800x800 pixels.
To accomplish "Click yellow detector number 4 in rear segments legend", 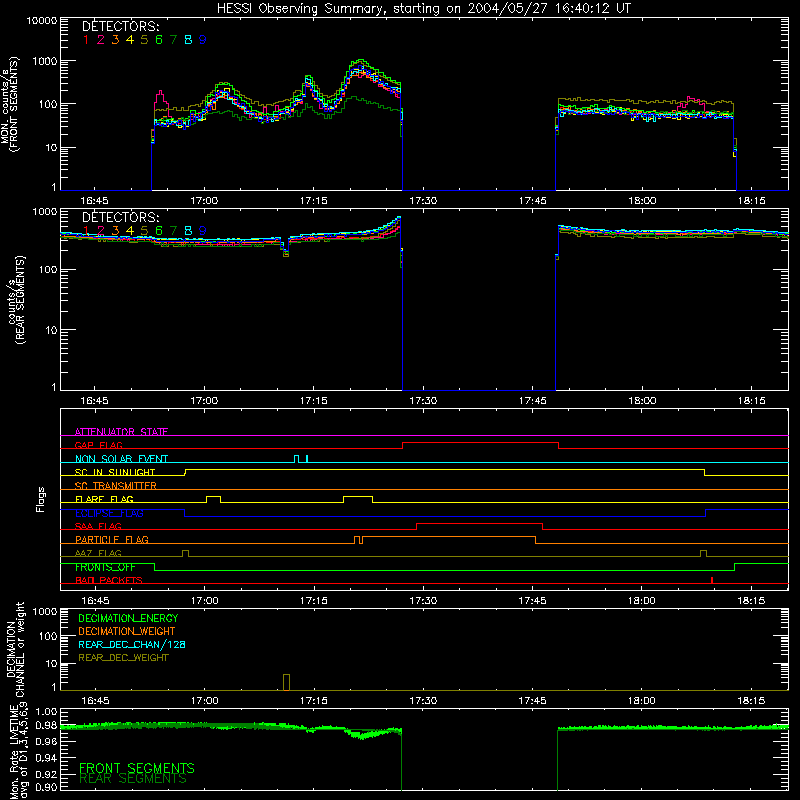I will click(130, 231).
